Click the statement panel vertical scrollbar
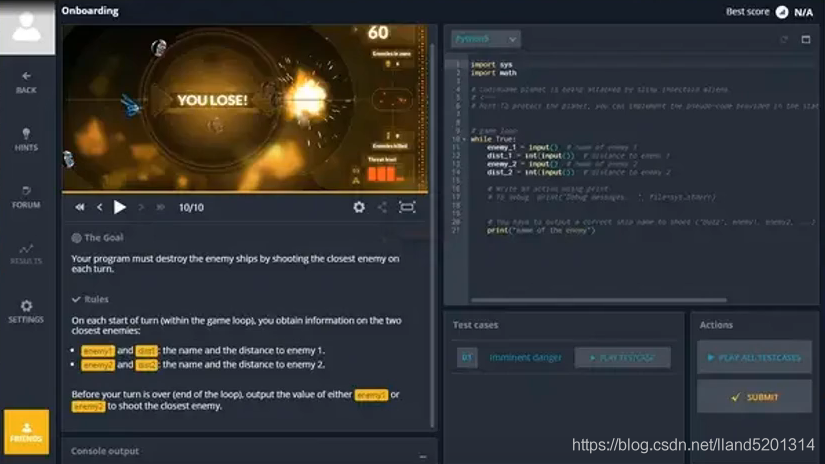 pyautogui.click(x=432, y=237)
